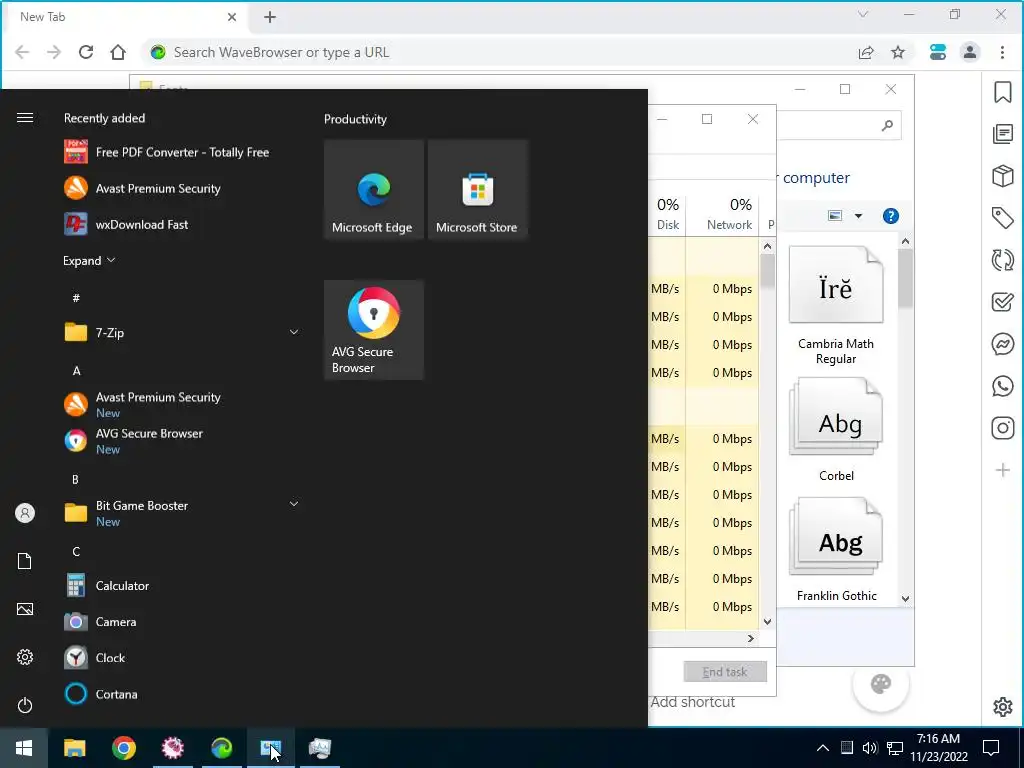Open Fonts window help button
The image size is (1024, 768).
point(890,216)
